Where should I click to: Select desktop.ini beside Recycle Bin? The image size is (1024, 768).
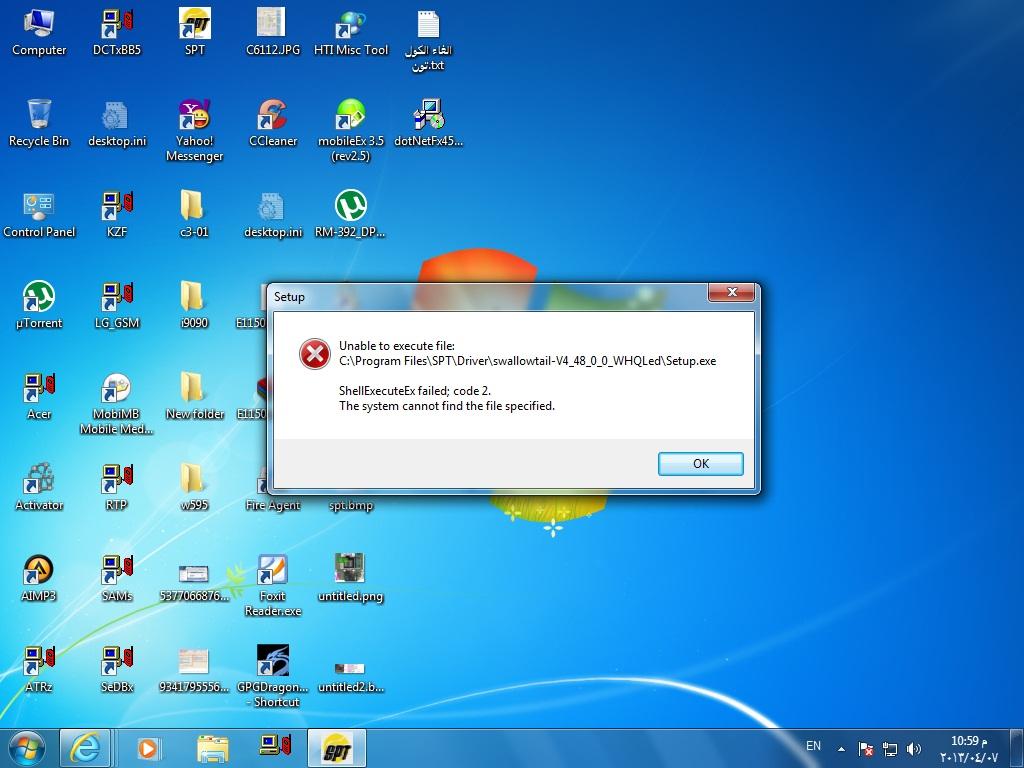point(117,123)
